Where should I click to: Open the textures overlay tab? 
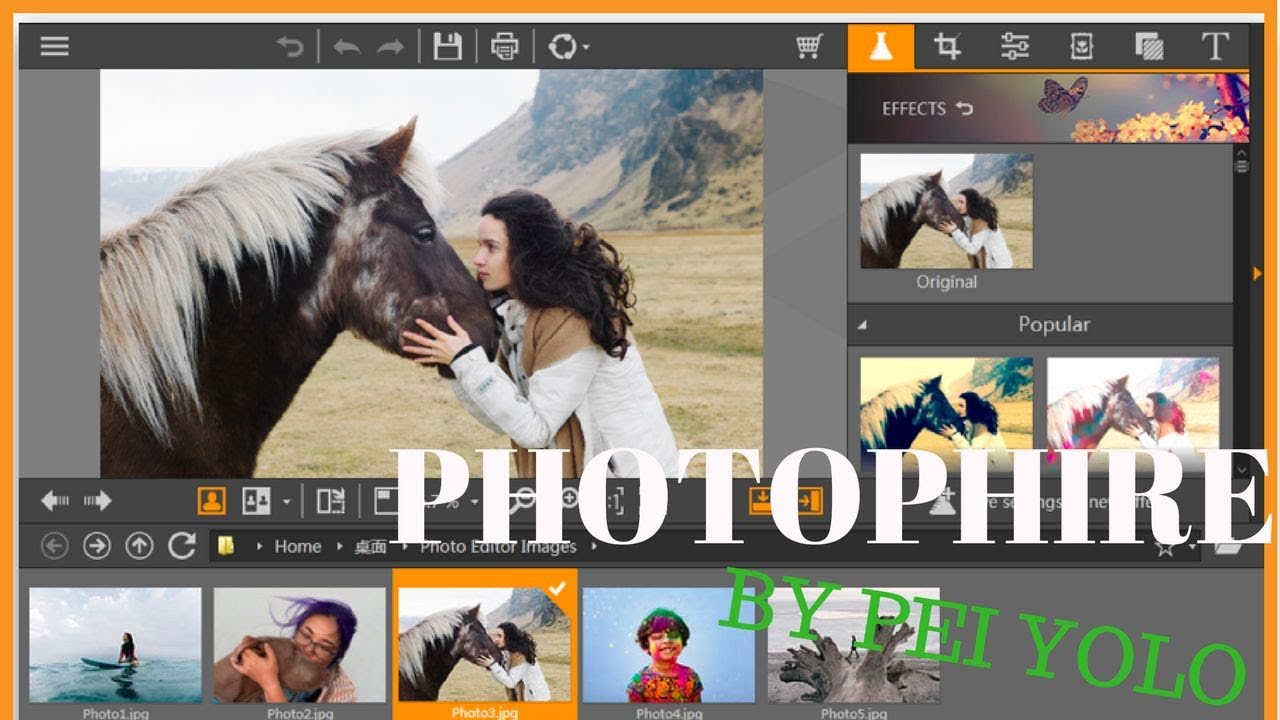pyautogui.click(x=1149, y=46)
